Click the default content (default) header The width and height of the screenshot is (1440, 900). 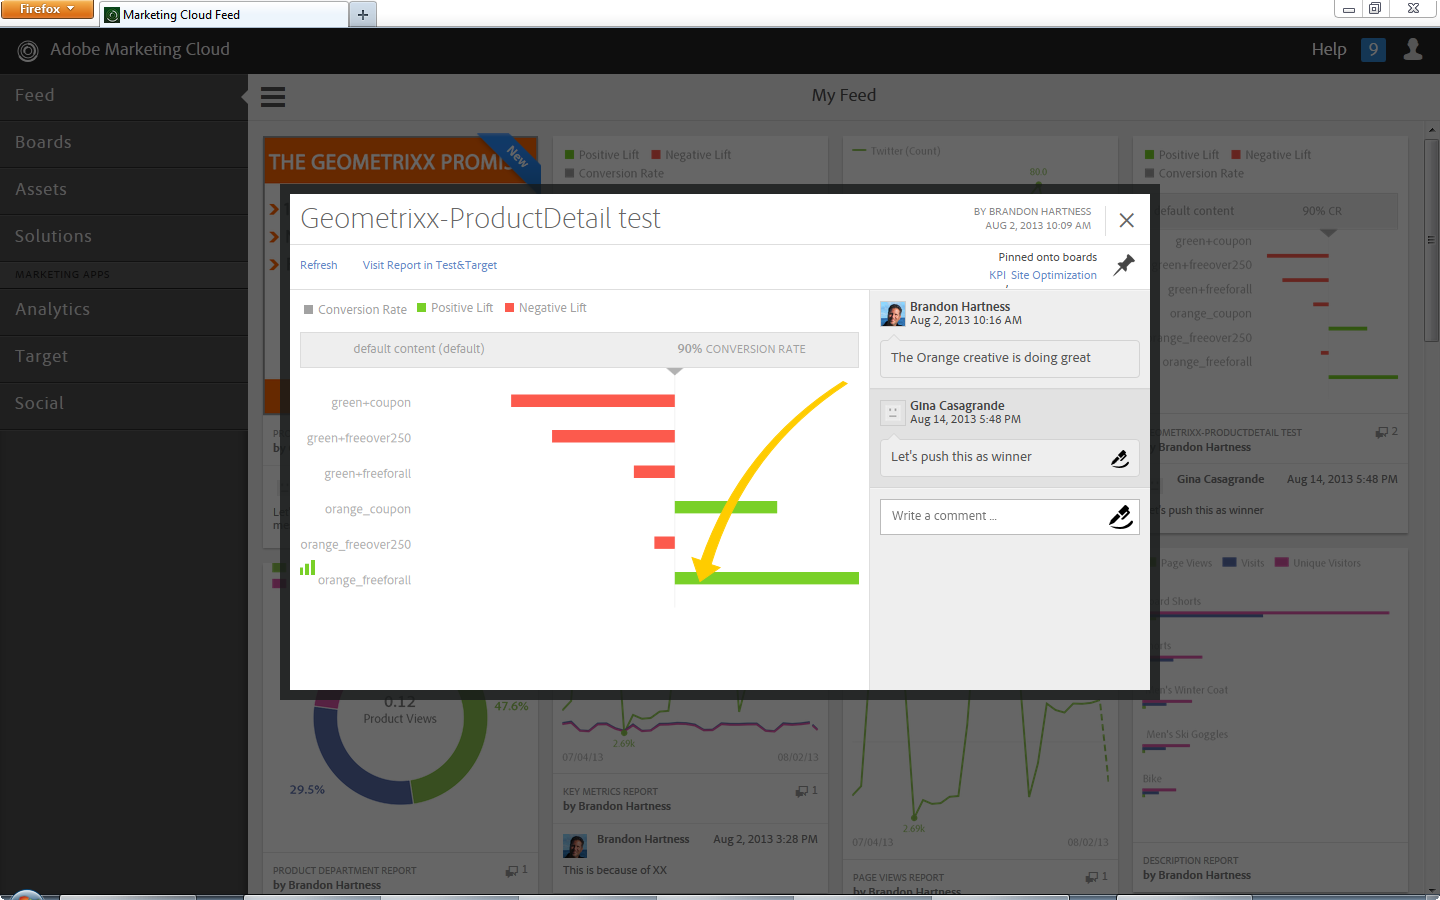(x=419, y=349)
